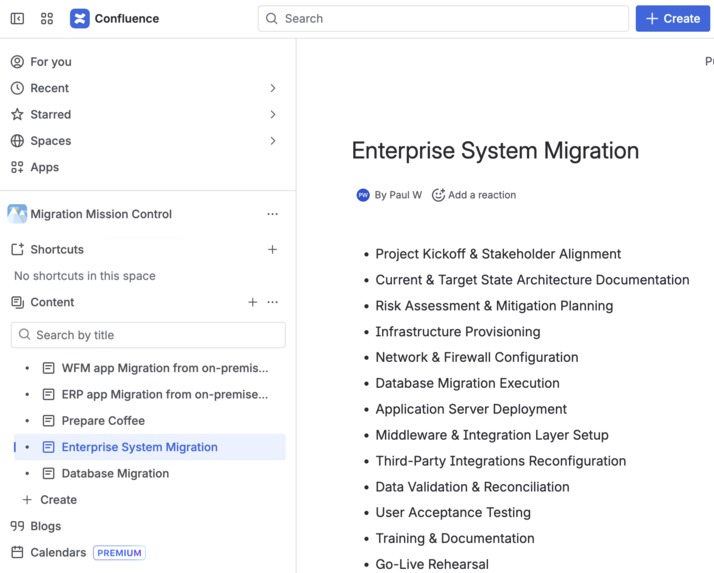Click 'Go-Live Rehearsal' bullet text
The height and width of the screenshot is (573, 714).
tap(432, 565)
